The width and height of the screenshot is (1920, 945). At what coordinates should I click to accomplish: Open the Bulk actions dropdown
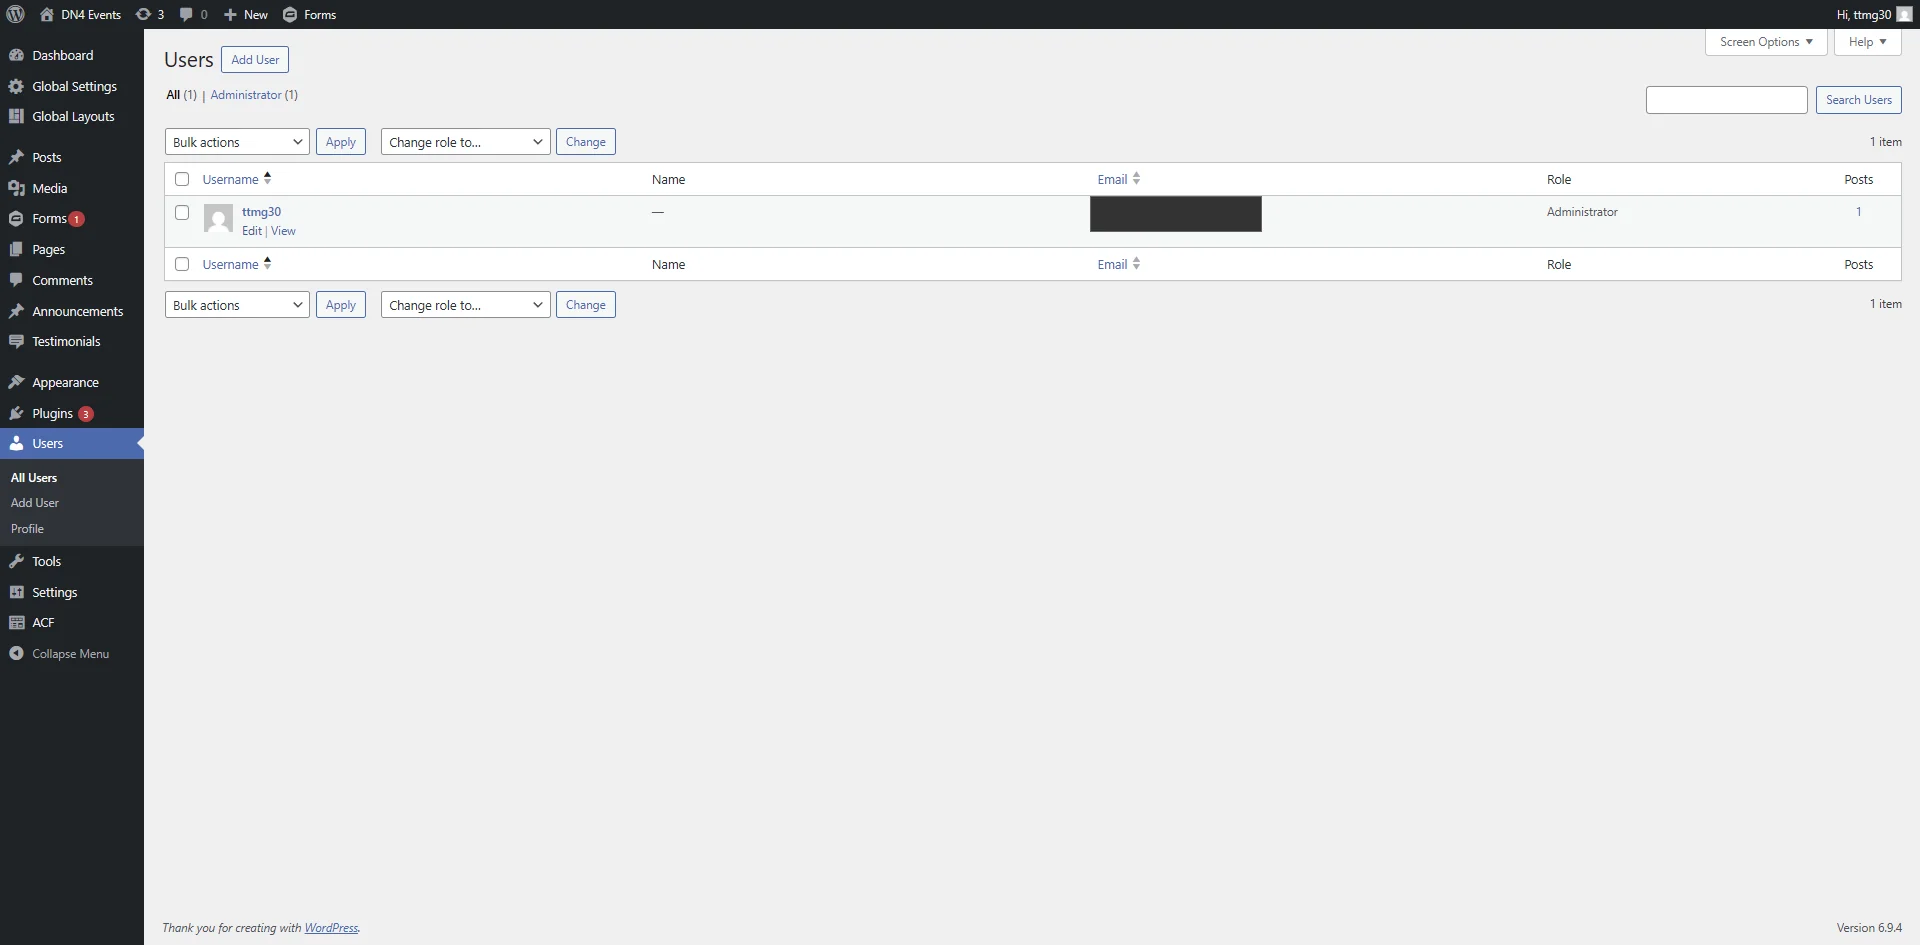236,141
